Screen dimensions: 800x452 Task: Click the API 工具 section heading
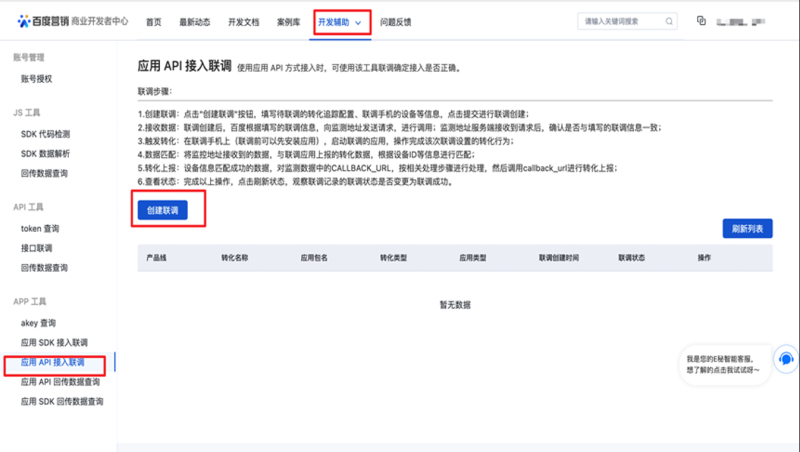[28, 207]
